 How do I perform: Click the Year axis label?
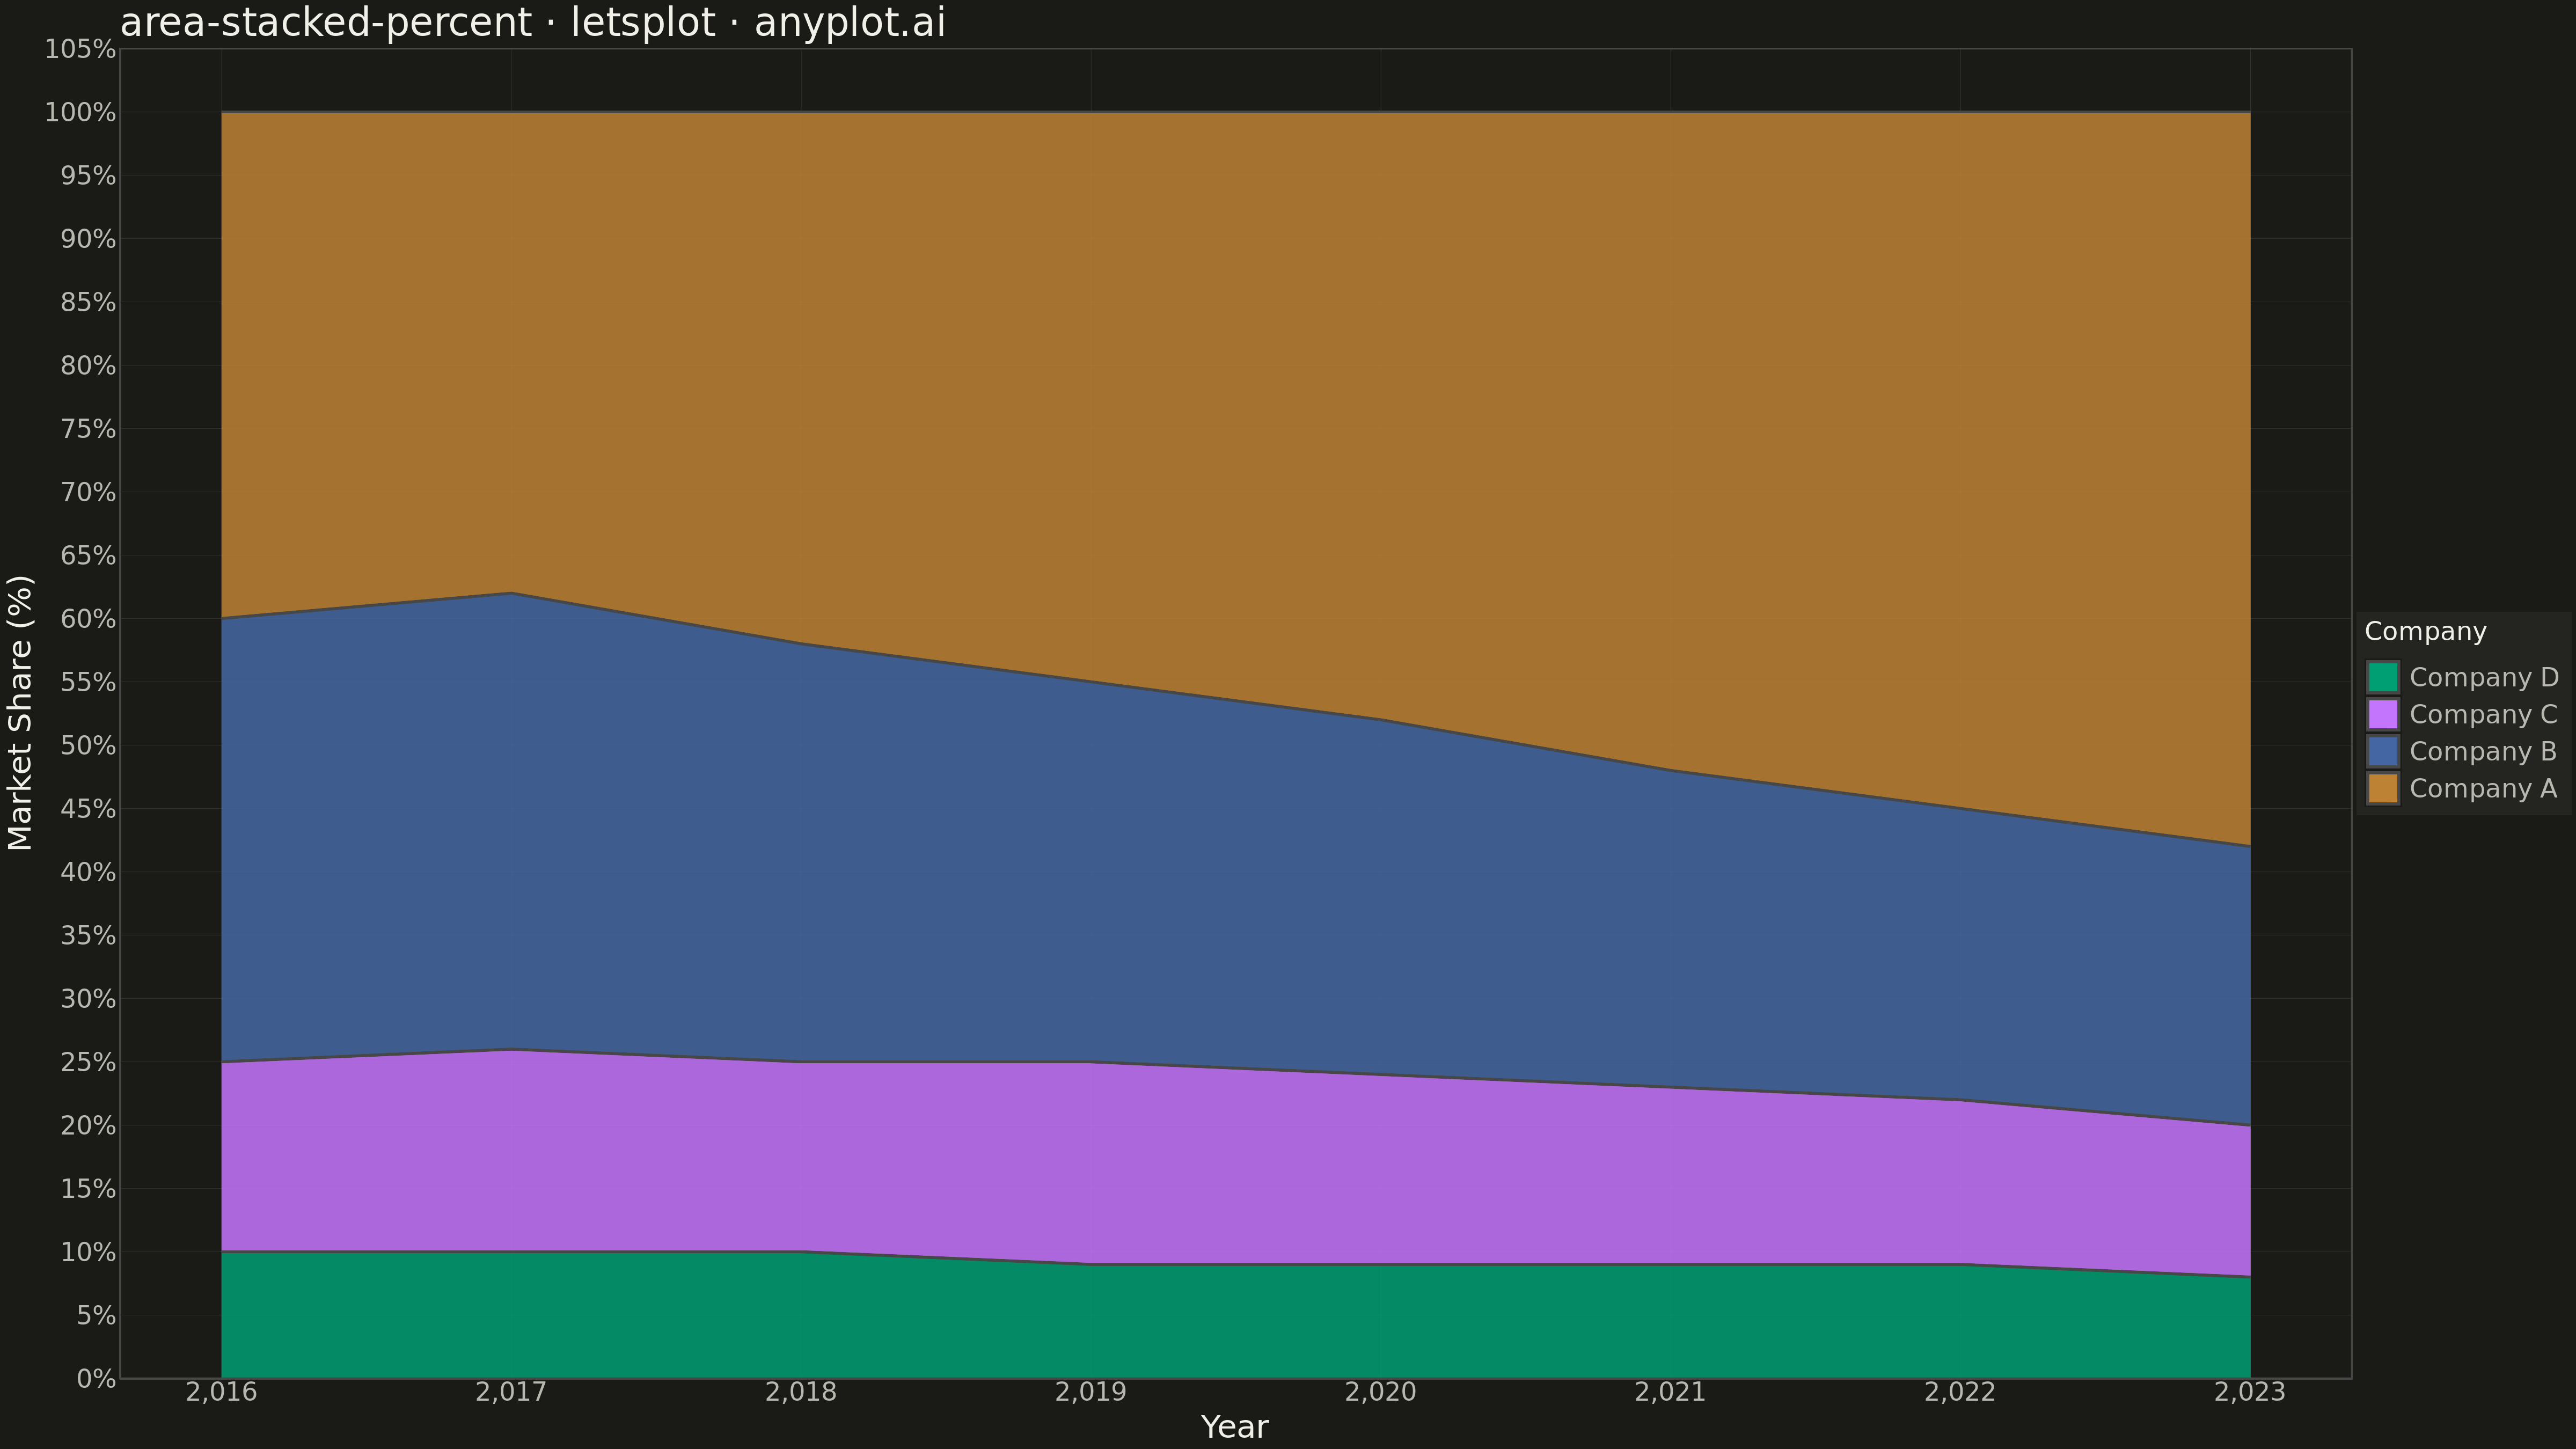pos(1235,1427)
